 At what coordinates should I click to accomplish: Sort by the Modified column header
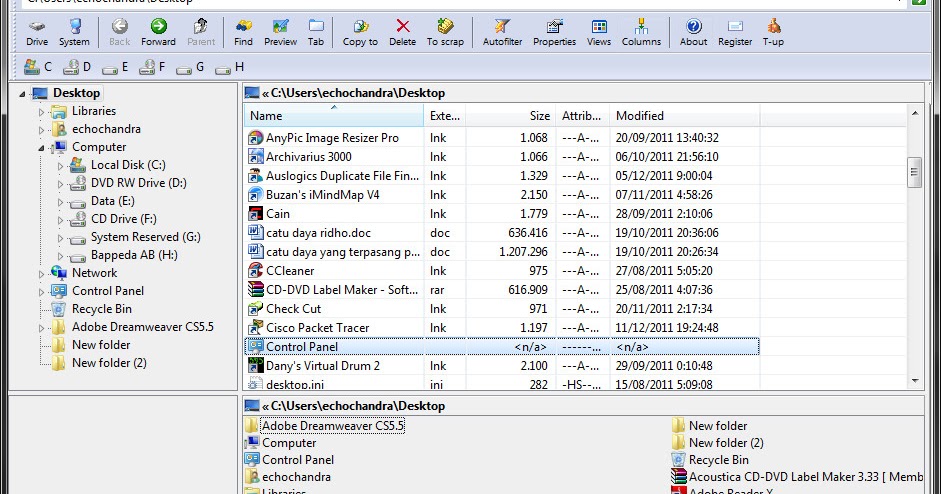pos(685,116)
